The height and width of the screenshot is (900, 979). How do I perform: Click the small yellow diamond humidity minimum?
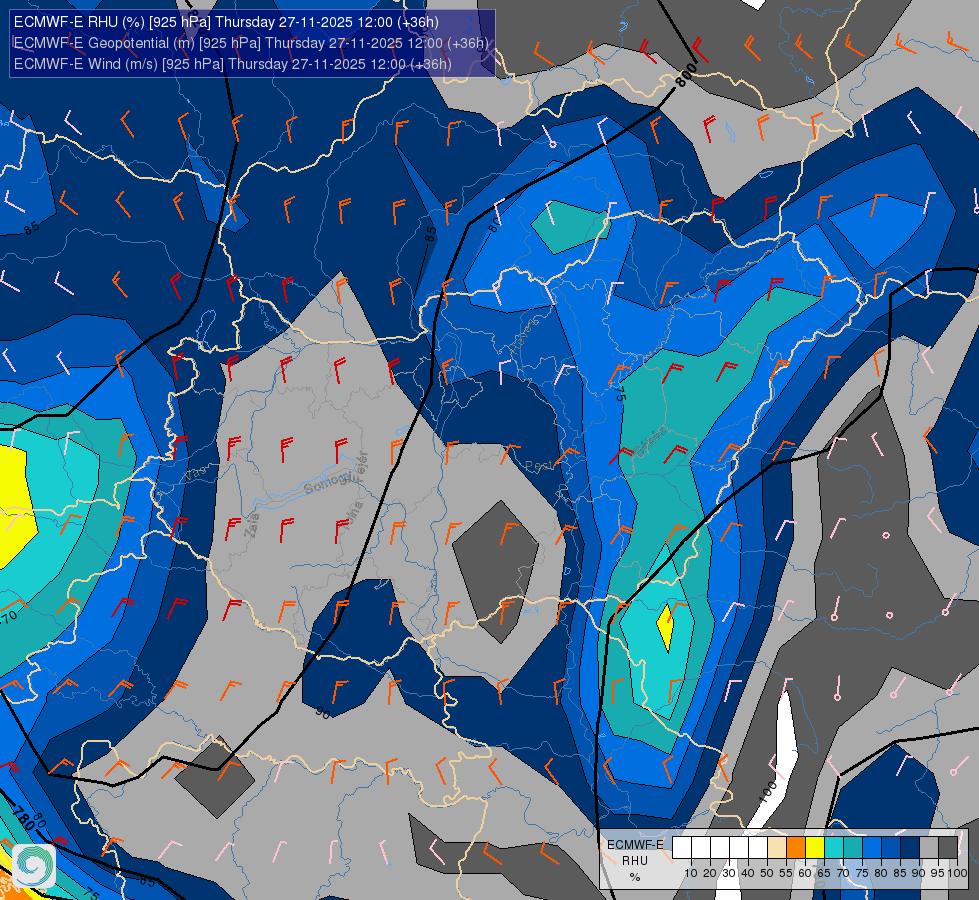tap(666, 628)
